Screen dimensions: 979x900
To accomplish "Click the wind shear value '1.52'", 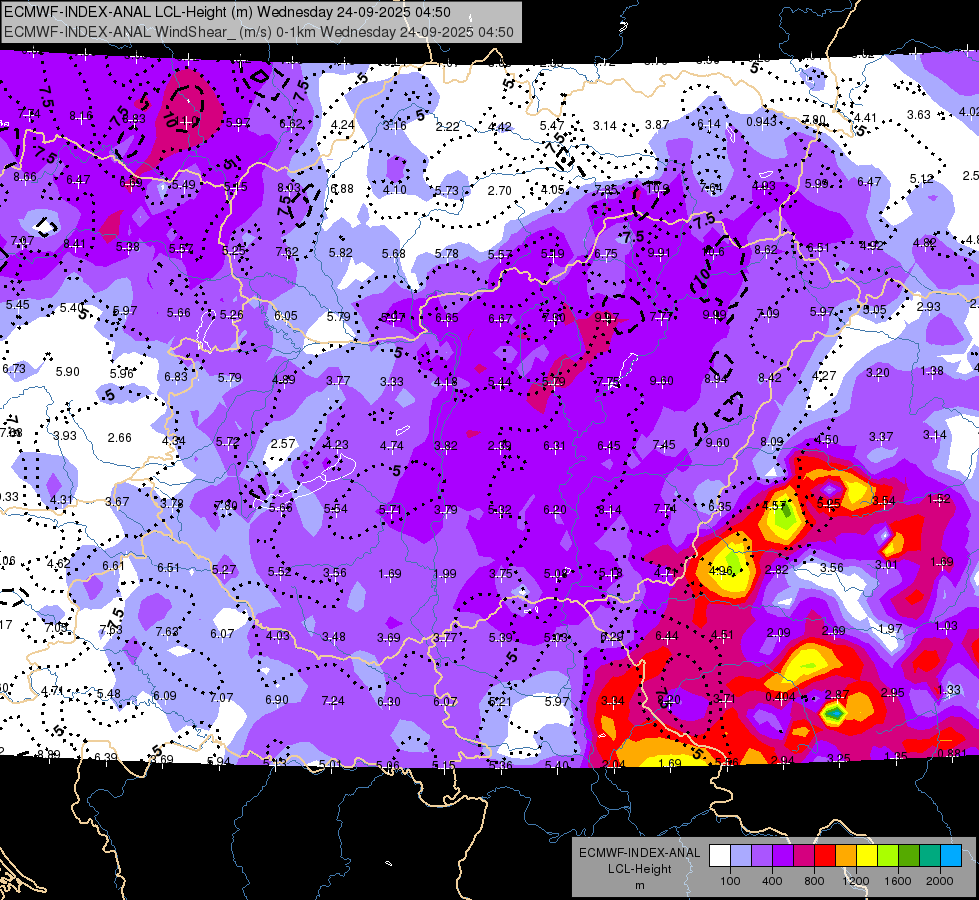I will coord(939,498).
